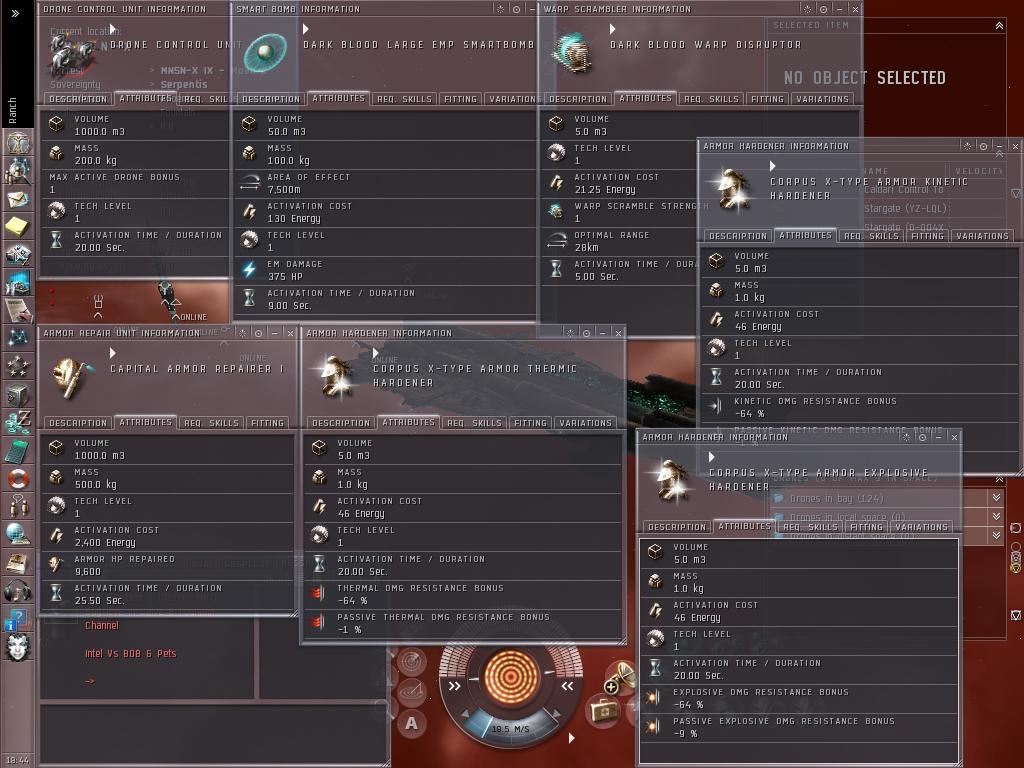This screenshot has width=1024, height=768.
Task: Click the top radar scanner HUD icon
Action: click(x=411, y=662)
